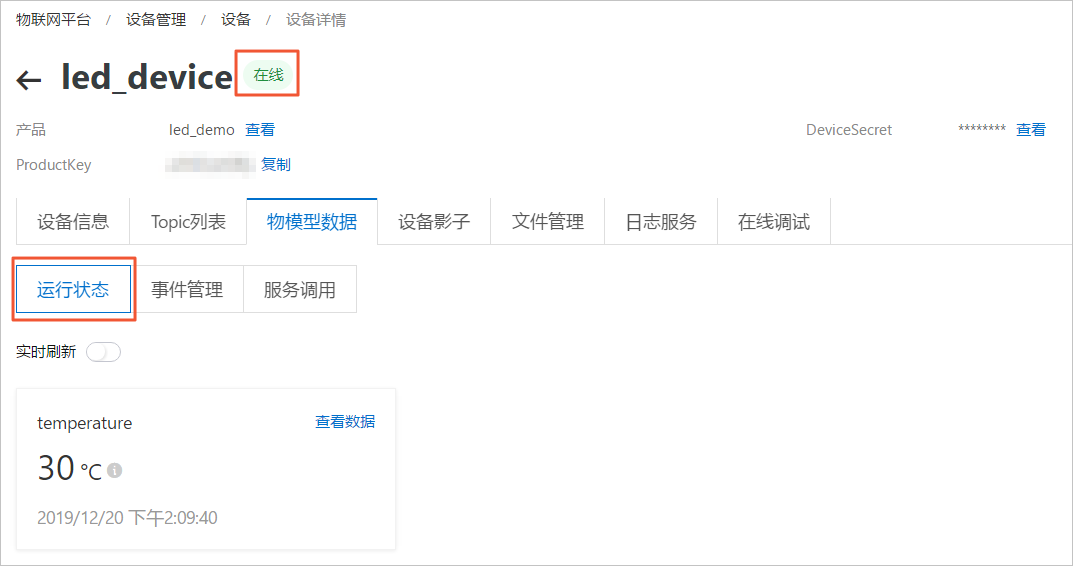Click the info icon next to 30 °C
The width and height of the screenshot is (1073, 566).
tap(114, 470)
